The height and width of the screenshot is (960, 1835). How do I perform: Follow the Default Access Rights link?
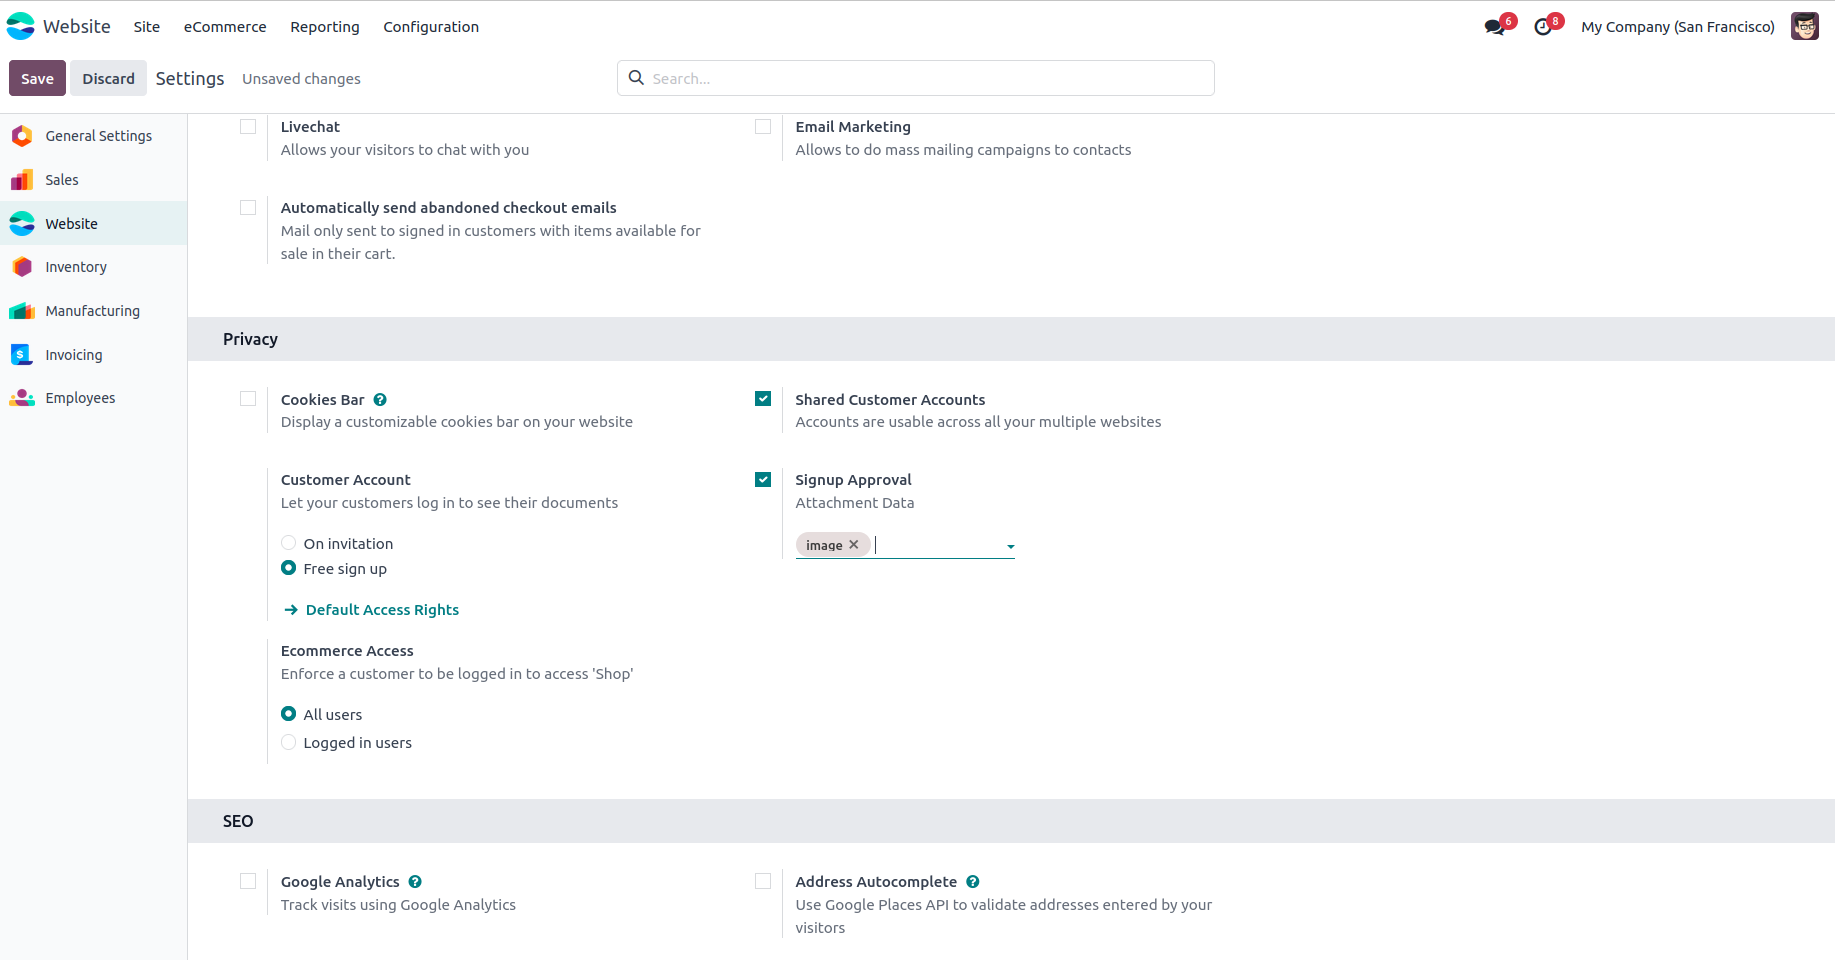382,610
